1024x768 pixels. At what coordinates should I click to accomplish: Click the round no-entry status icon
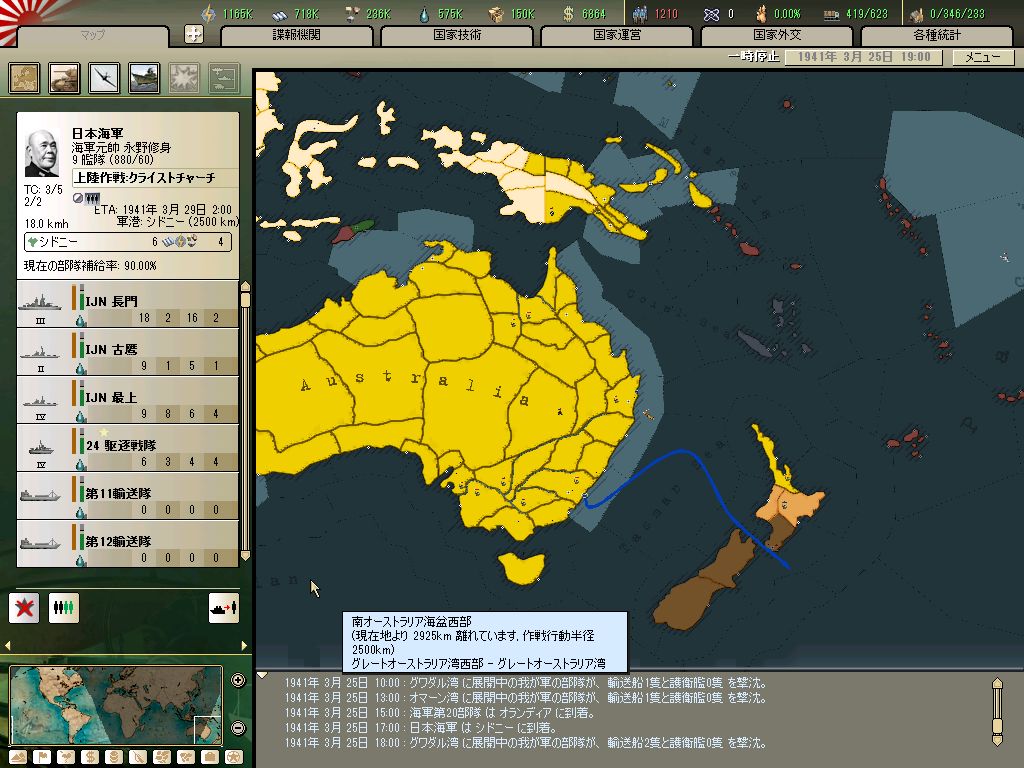(x=78, y=199)
